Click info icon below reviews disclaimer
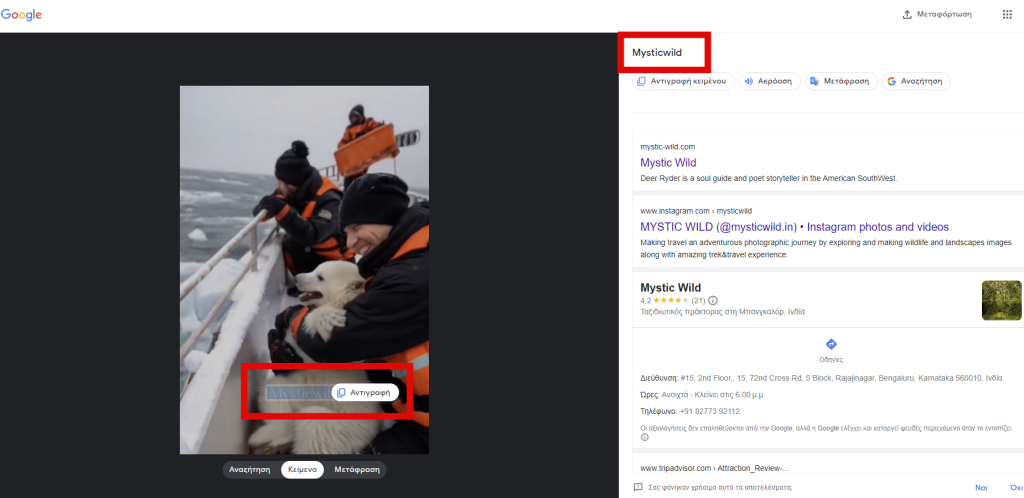 pyautogui.click(x=645, y=437)
